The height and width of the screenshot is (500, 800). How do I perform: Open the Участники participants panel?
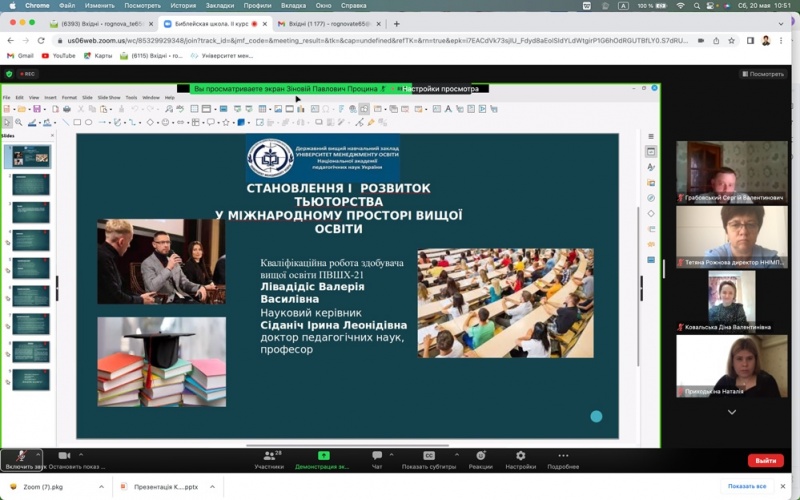(268, 457)
